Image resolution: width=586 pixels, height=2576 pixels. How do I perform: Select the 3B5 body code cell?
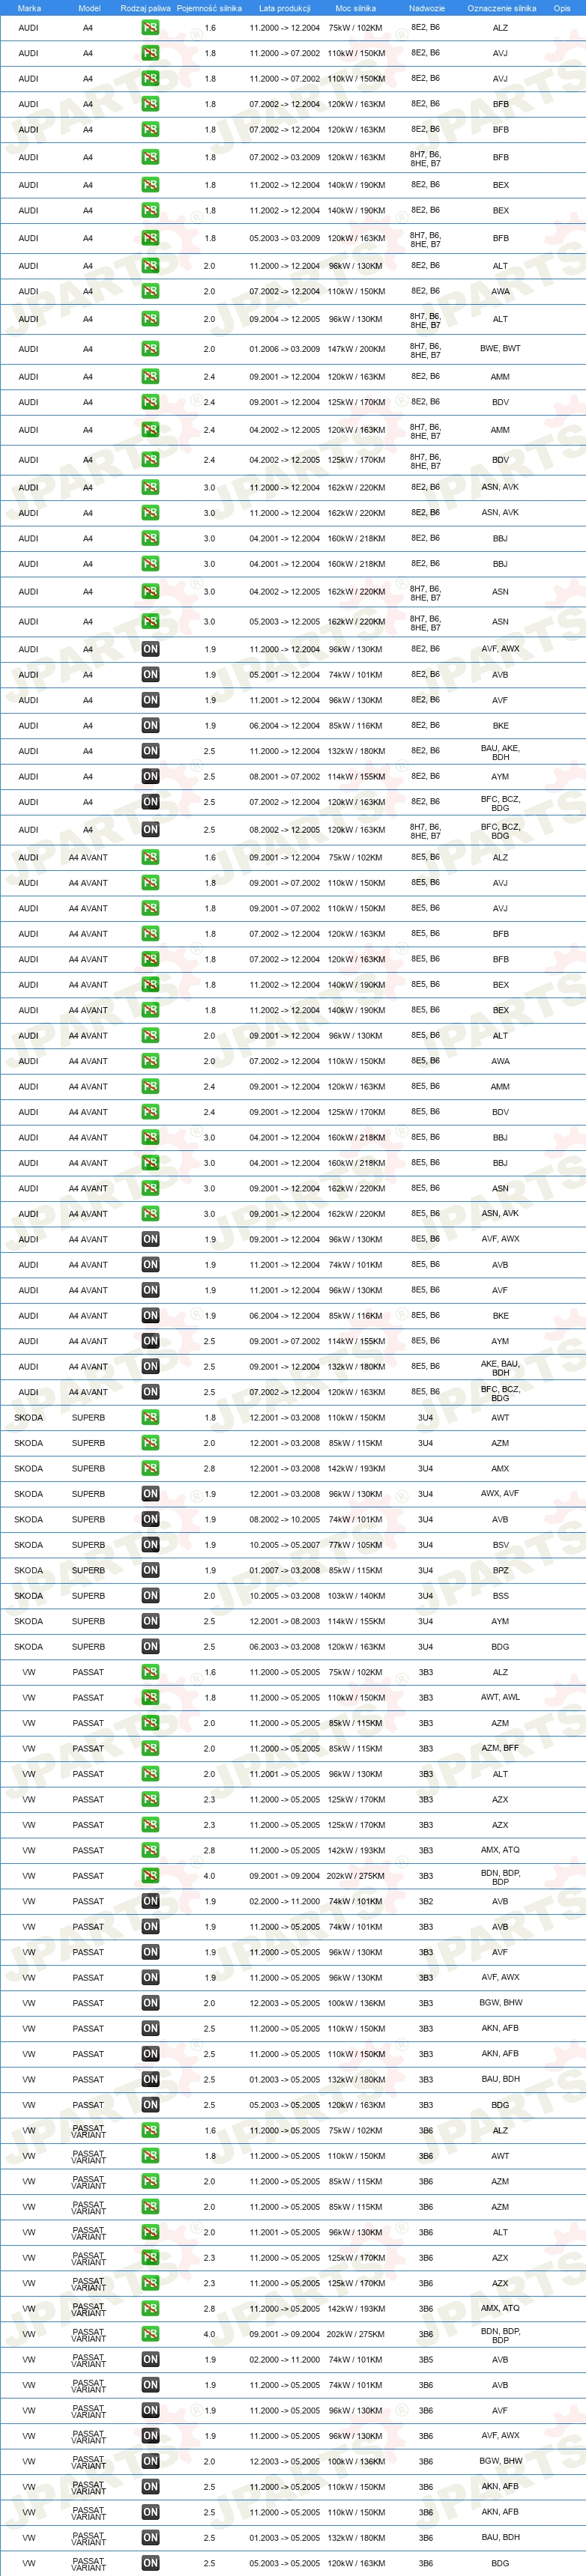[426, 2360]
